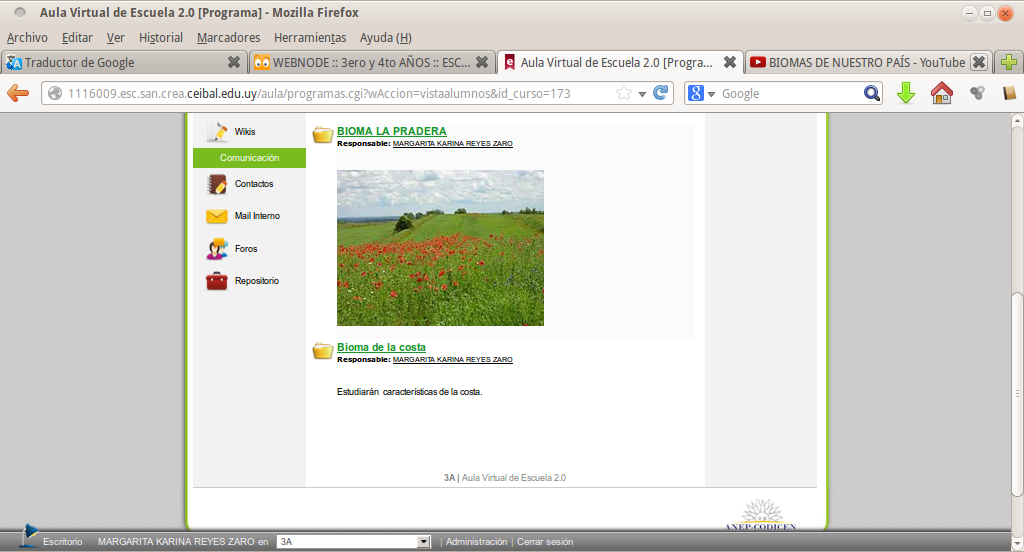1024x552 pixels.
Task: Click the Firefox home button icon
Action: coord(941,93)
